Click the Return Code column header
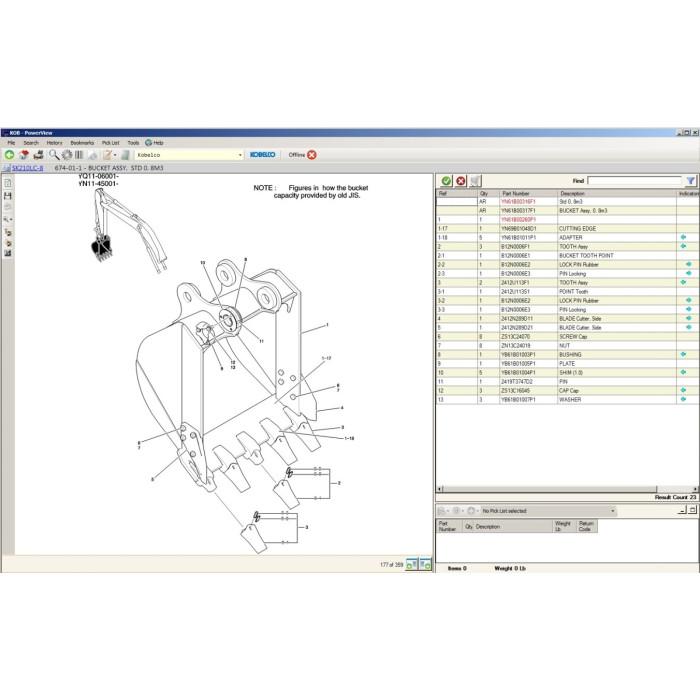Image resolution: width=700 pixels, height=700 pixels. tap(586, 526)
